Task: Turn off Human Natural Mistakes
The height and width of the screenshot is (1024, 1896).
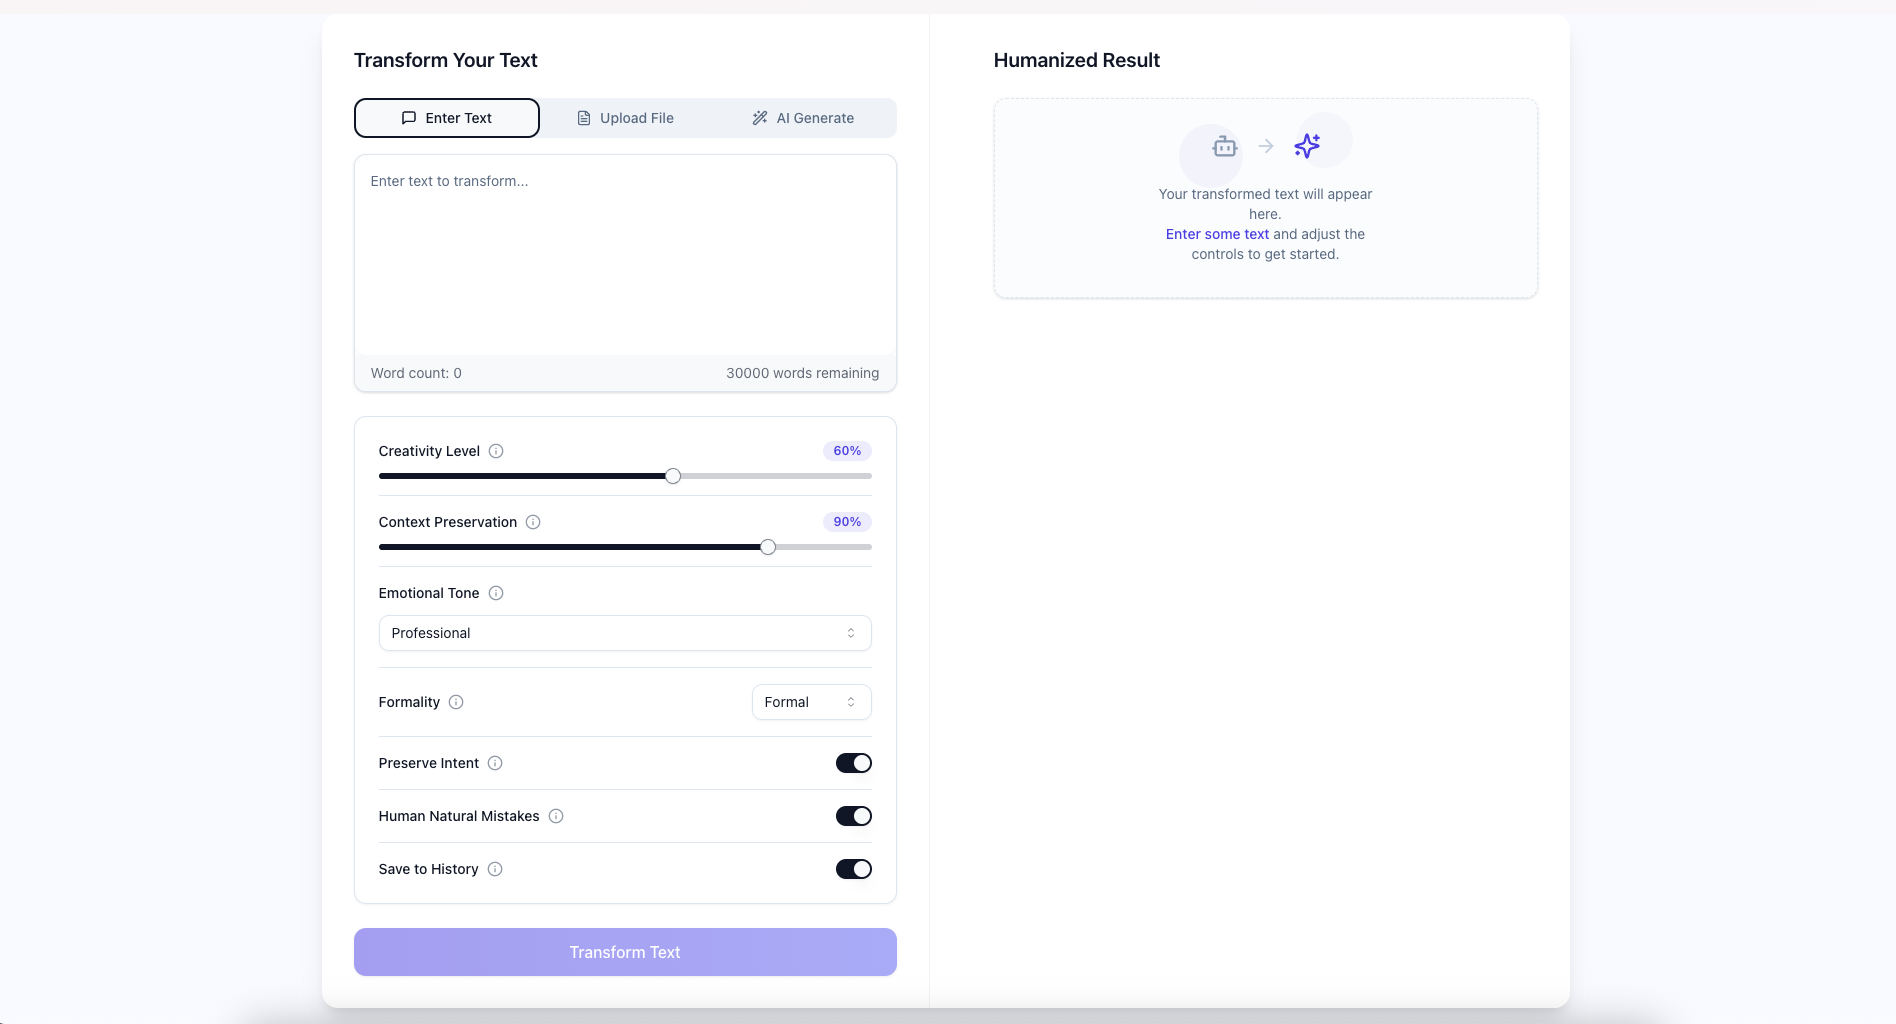Action: point(853,816)
